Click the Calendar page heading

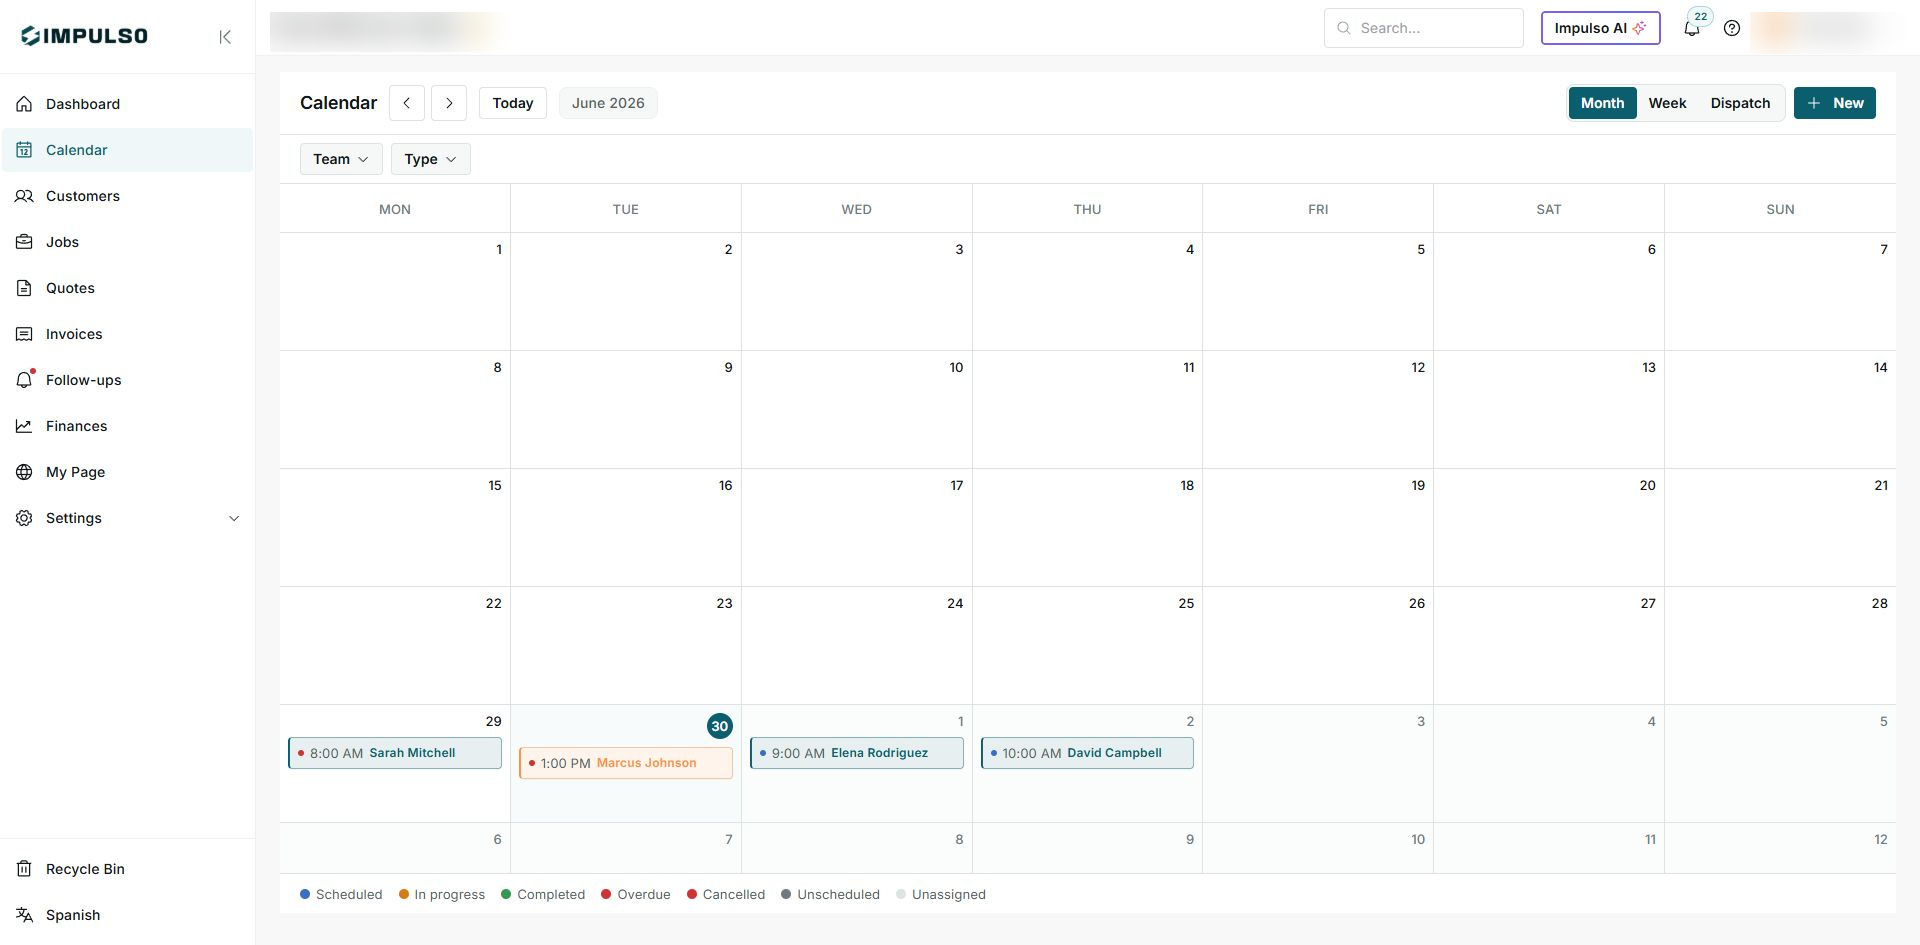[x=339, y=103]
